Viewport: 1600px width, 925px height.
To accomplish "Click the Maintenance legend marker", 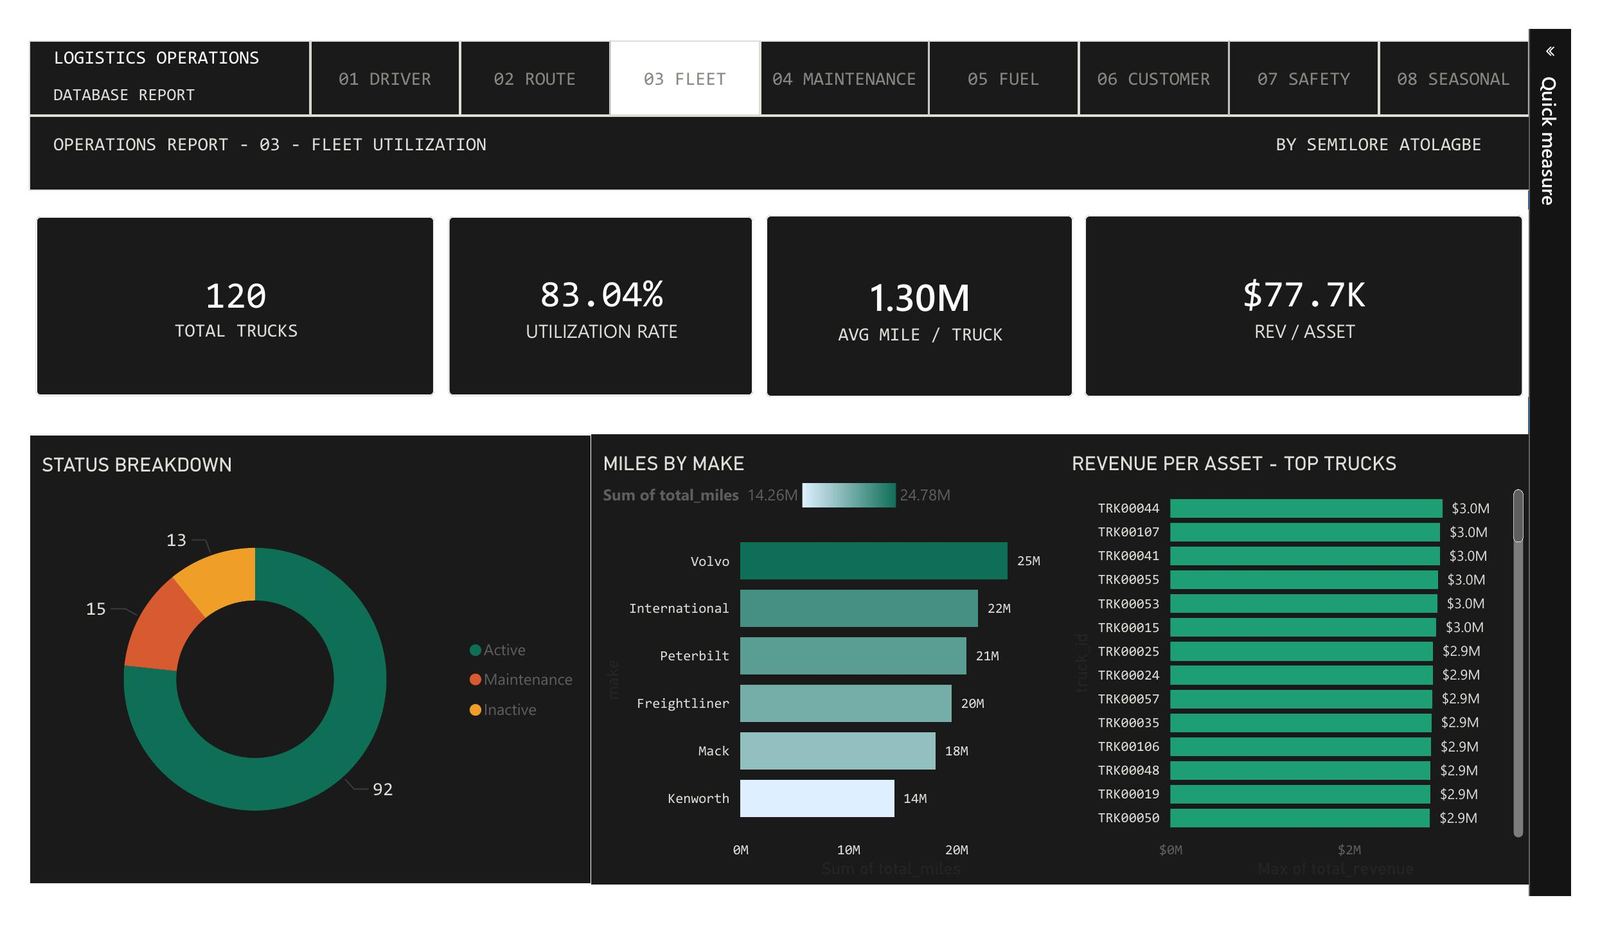I will click(x=475, y=680).
